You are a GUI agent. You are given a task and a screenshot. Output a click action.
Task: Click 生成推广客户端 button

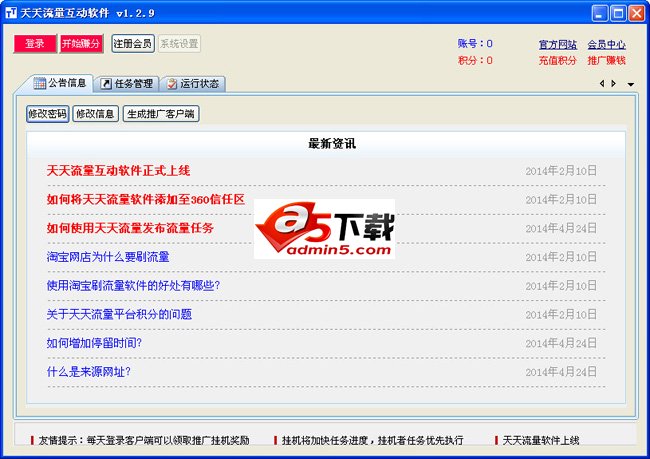coord(161,114)
